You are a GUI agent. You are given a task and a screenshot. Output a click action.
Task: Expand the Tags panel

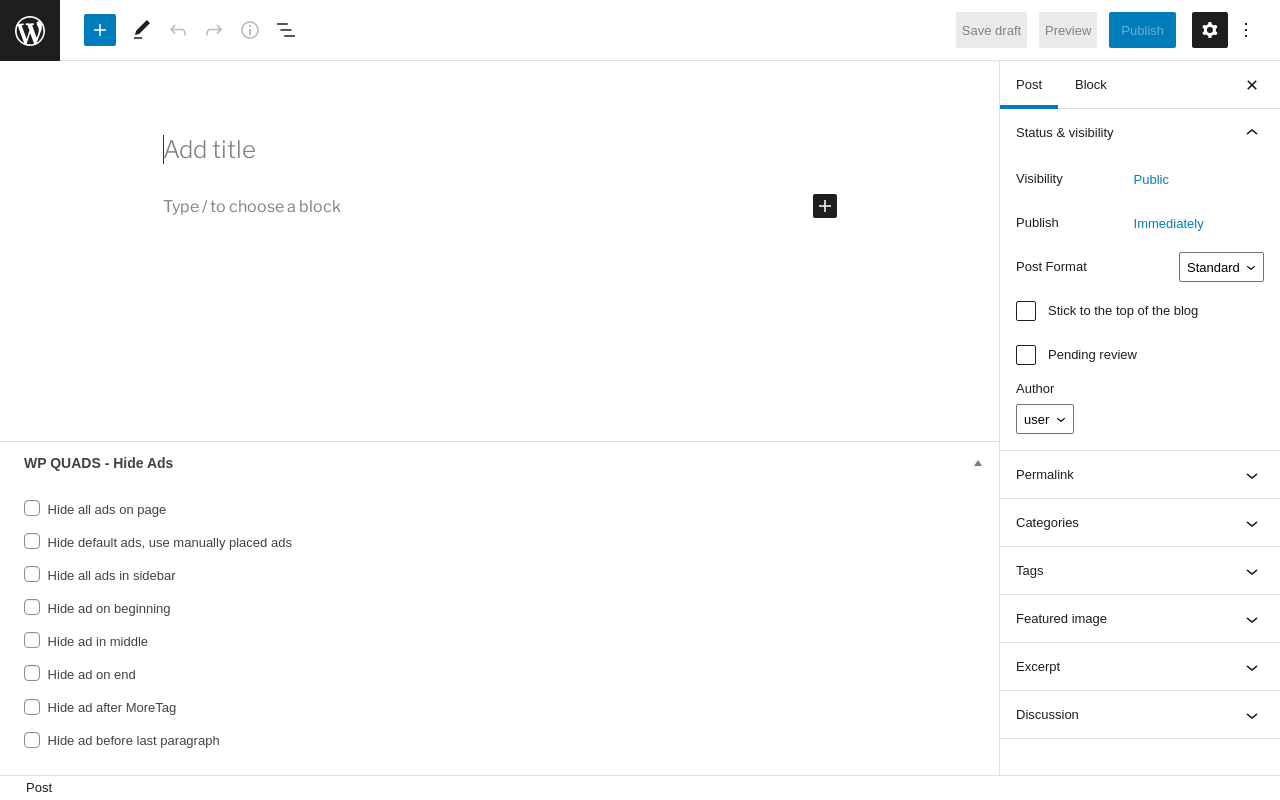1140,571
